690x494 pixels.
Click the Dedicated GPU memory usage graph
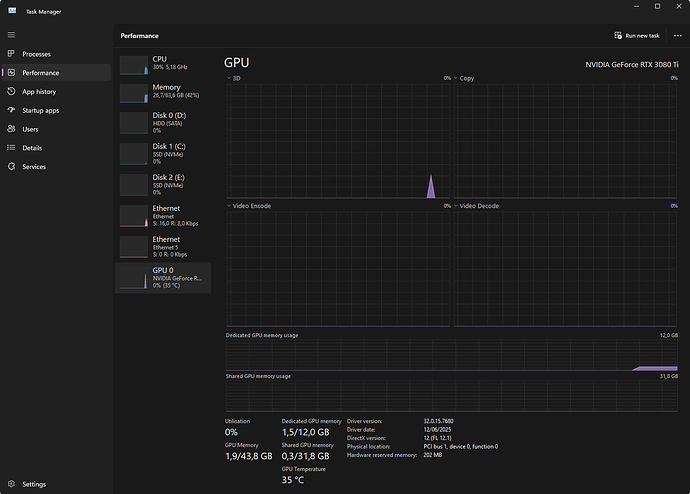coord(451,355)
